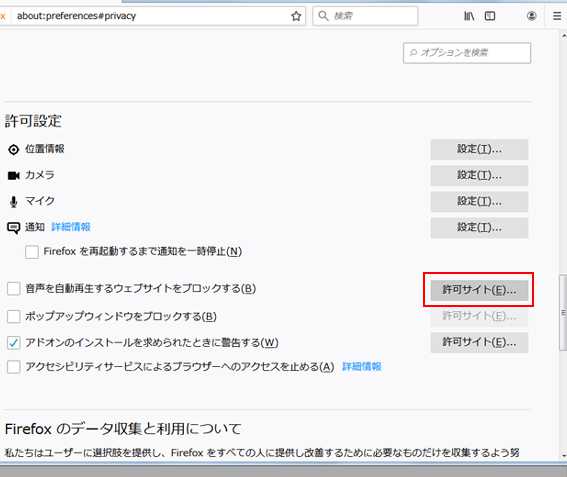Image resolution: width=567 pixels, height=477 pixels.
Task: Open notification (通知) settings button
Action: coord(479,227)
